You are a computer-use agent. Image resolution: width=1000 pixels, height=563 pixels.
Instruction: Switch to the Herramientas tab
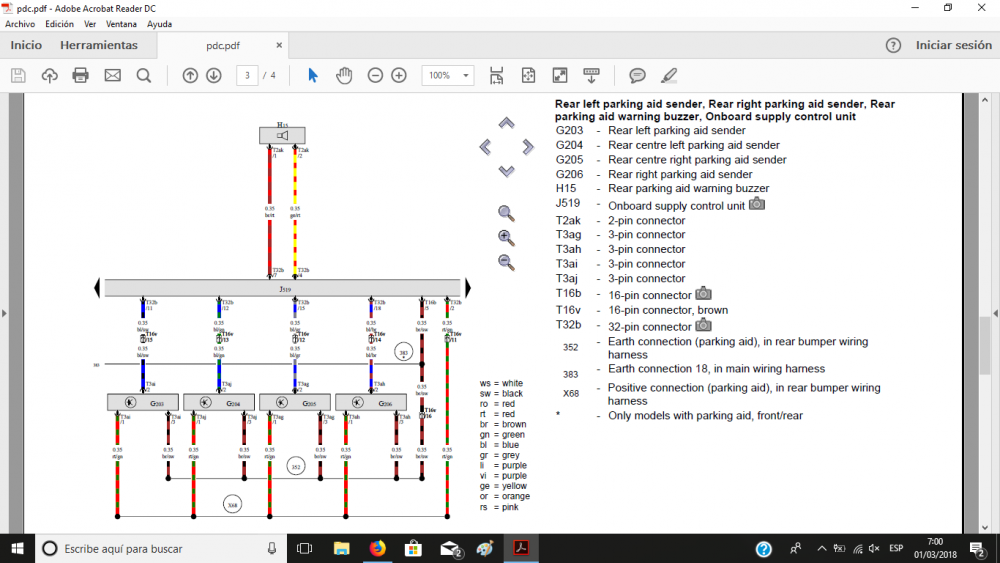99,45
